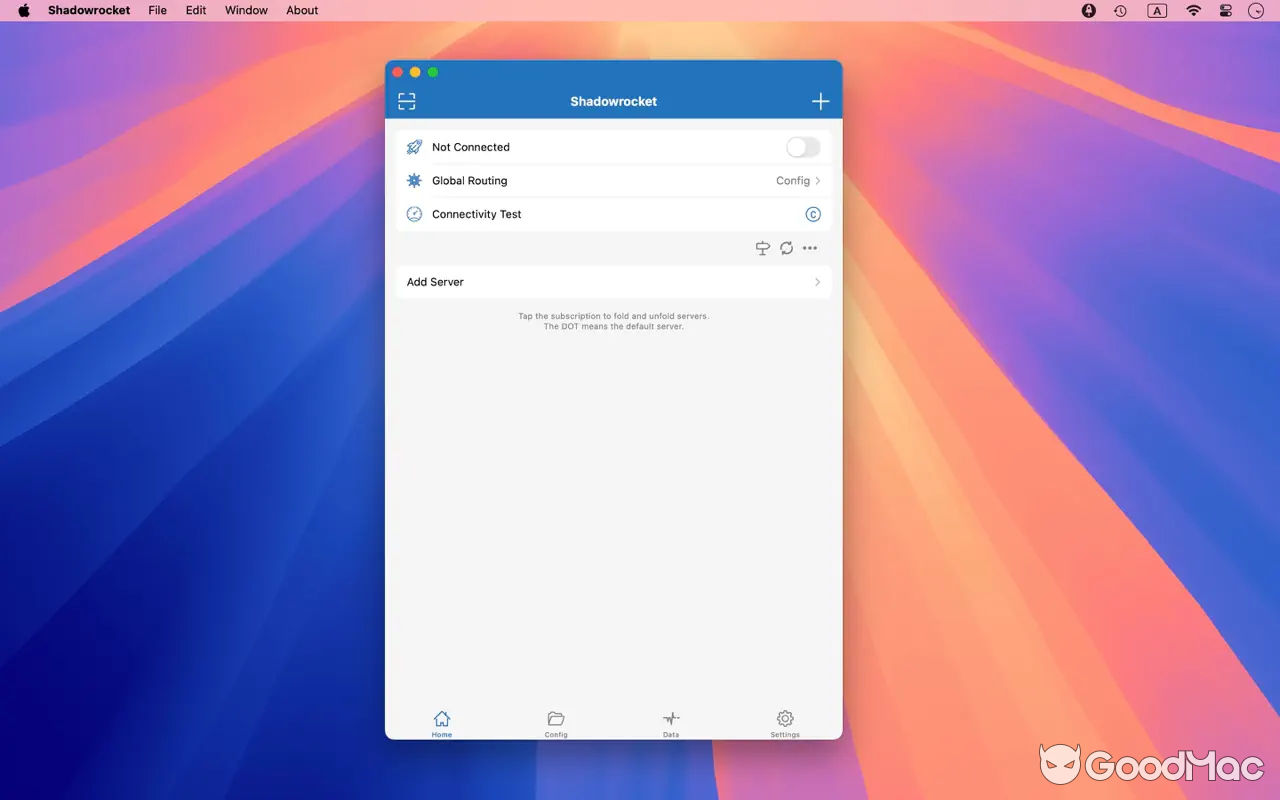Click the plus icon to add a server
Screen dimensions: 1280x800
[820, 101]
